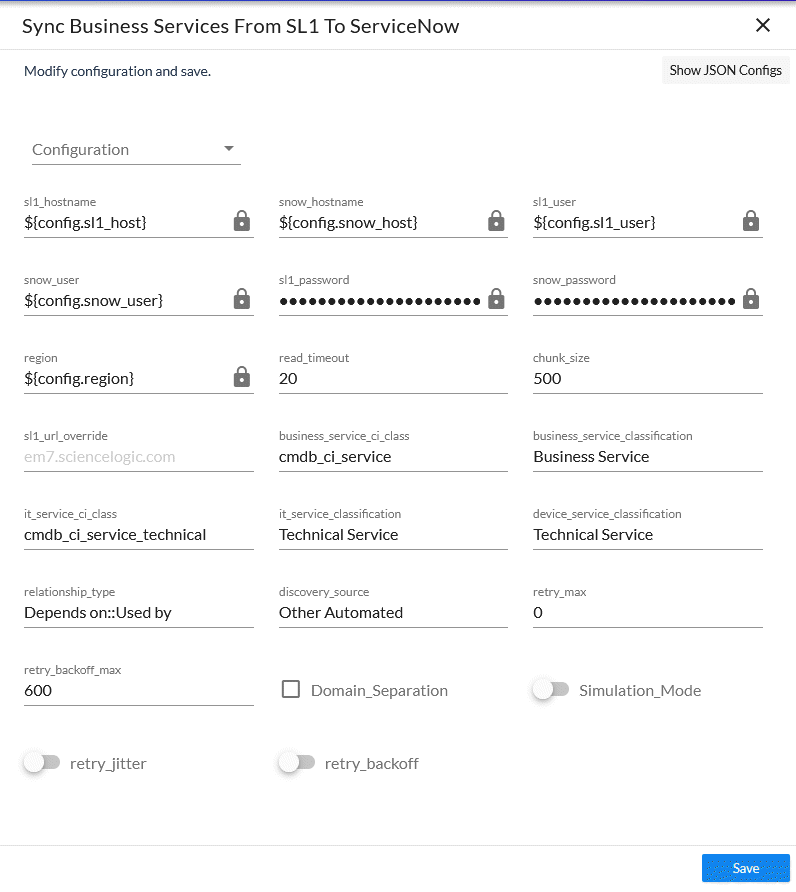Open the Configuration dropdown
Viewport: 796px width, 892px height.
[136, 150]
